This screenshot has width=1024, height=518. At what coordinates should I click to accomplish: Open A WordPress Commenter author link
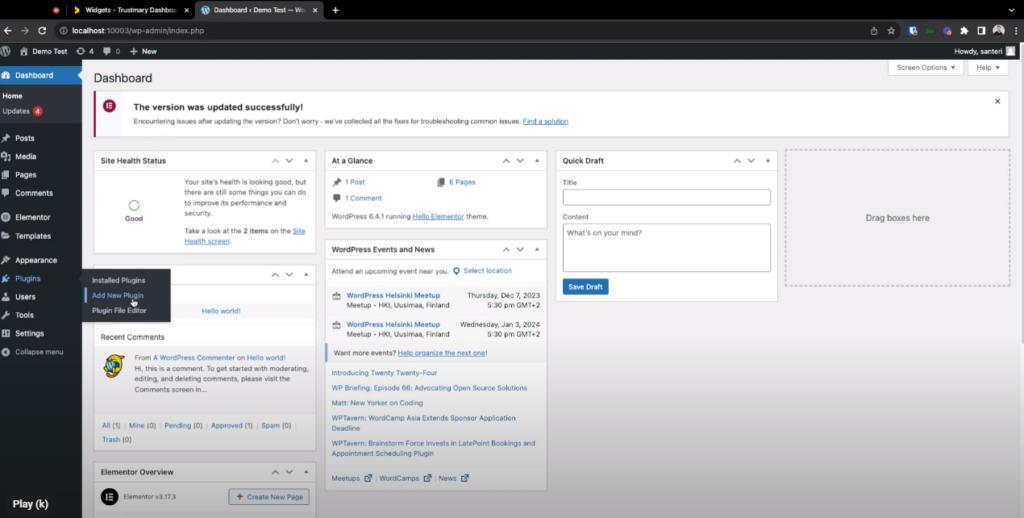tap(194, 358)
